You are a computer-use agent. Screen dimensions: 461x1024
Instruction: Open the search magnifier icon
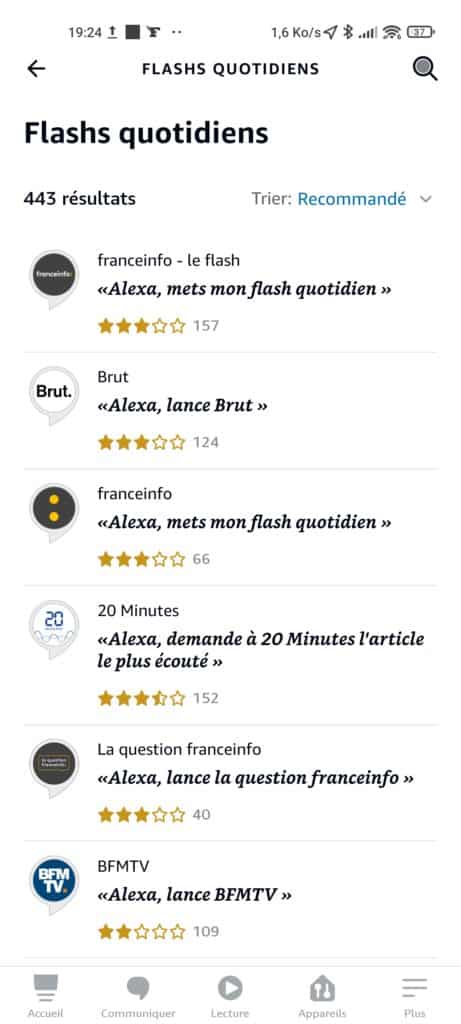tap(425, 69)
